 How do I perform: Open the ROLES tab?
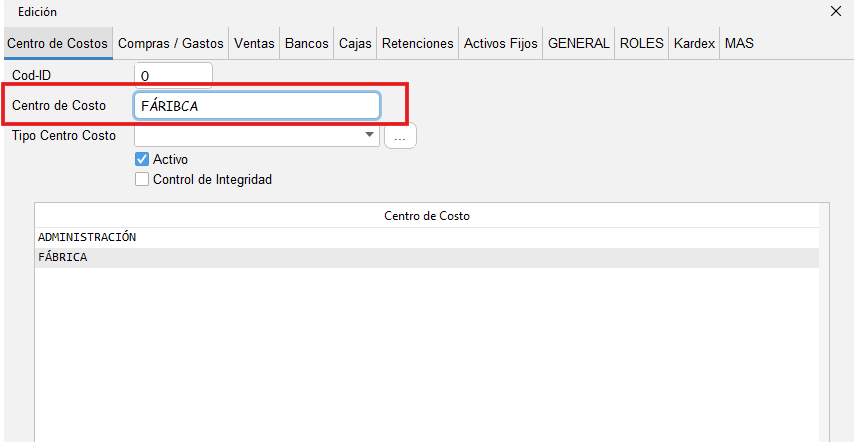(x=641, y=44)
